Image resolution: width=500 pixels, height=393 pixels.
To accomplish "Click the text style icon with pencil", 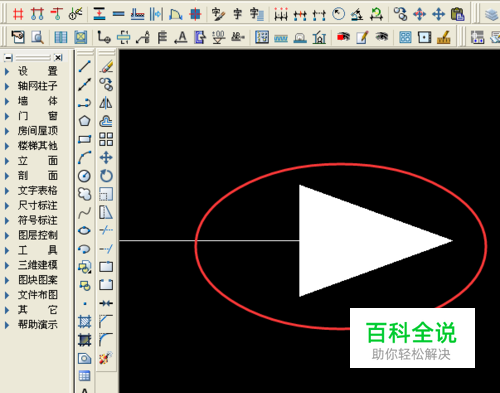I will [218, 14].
